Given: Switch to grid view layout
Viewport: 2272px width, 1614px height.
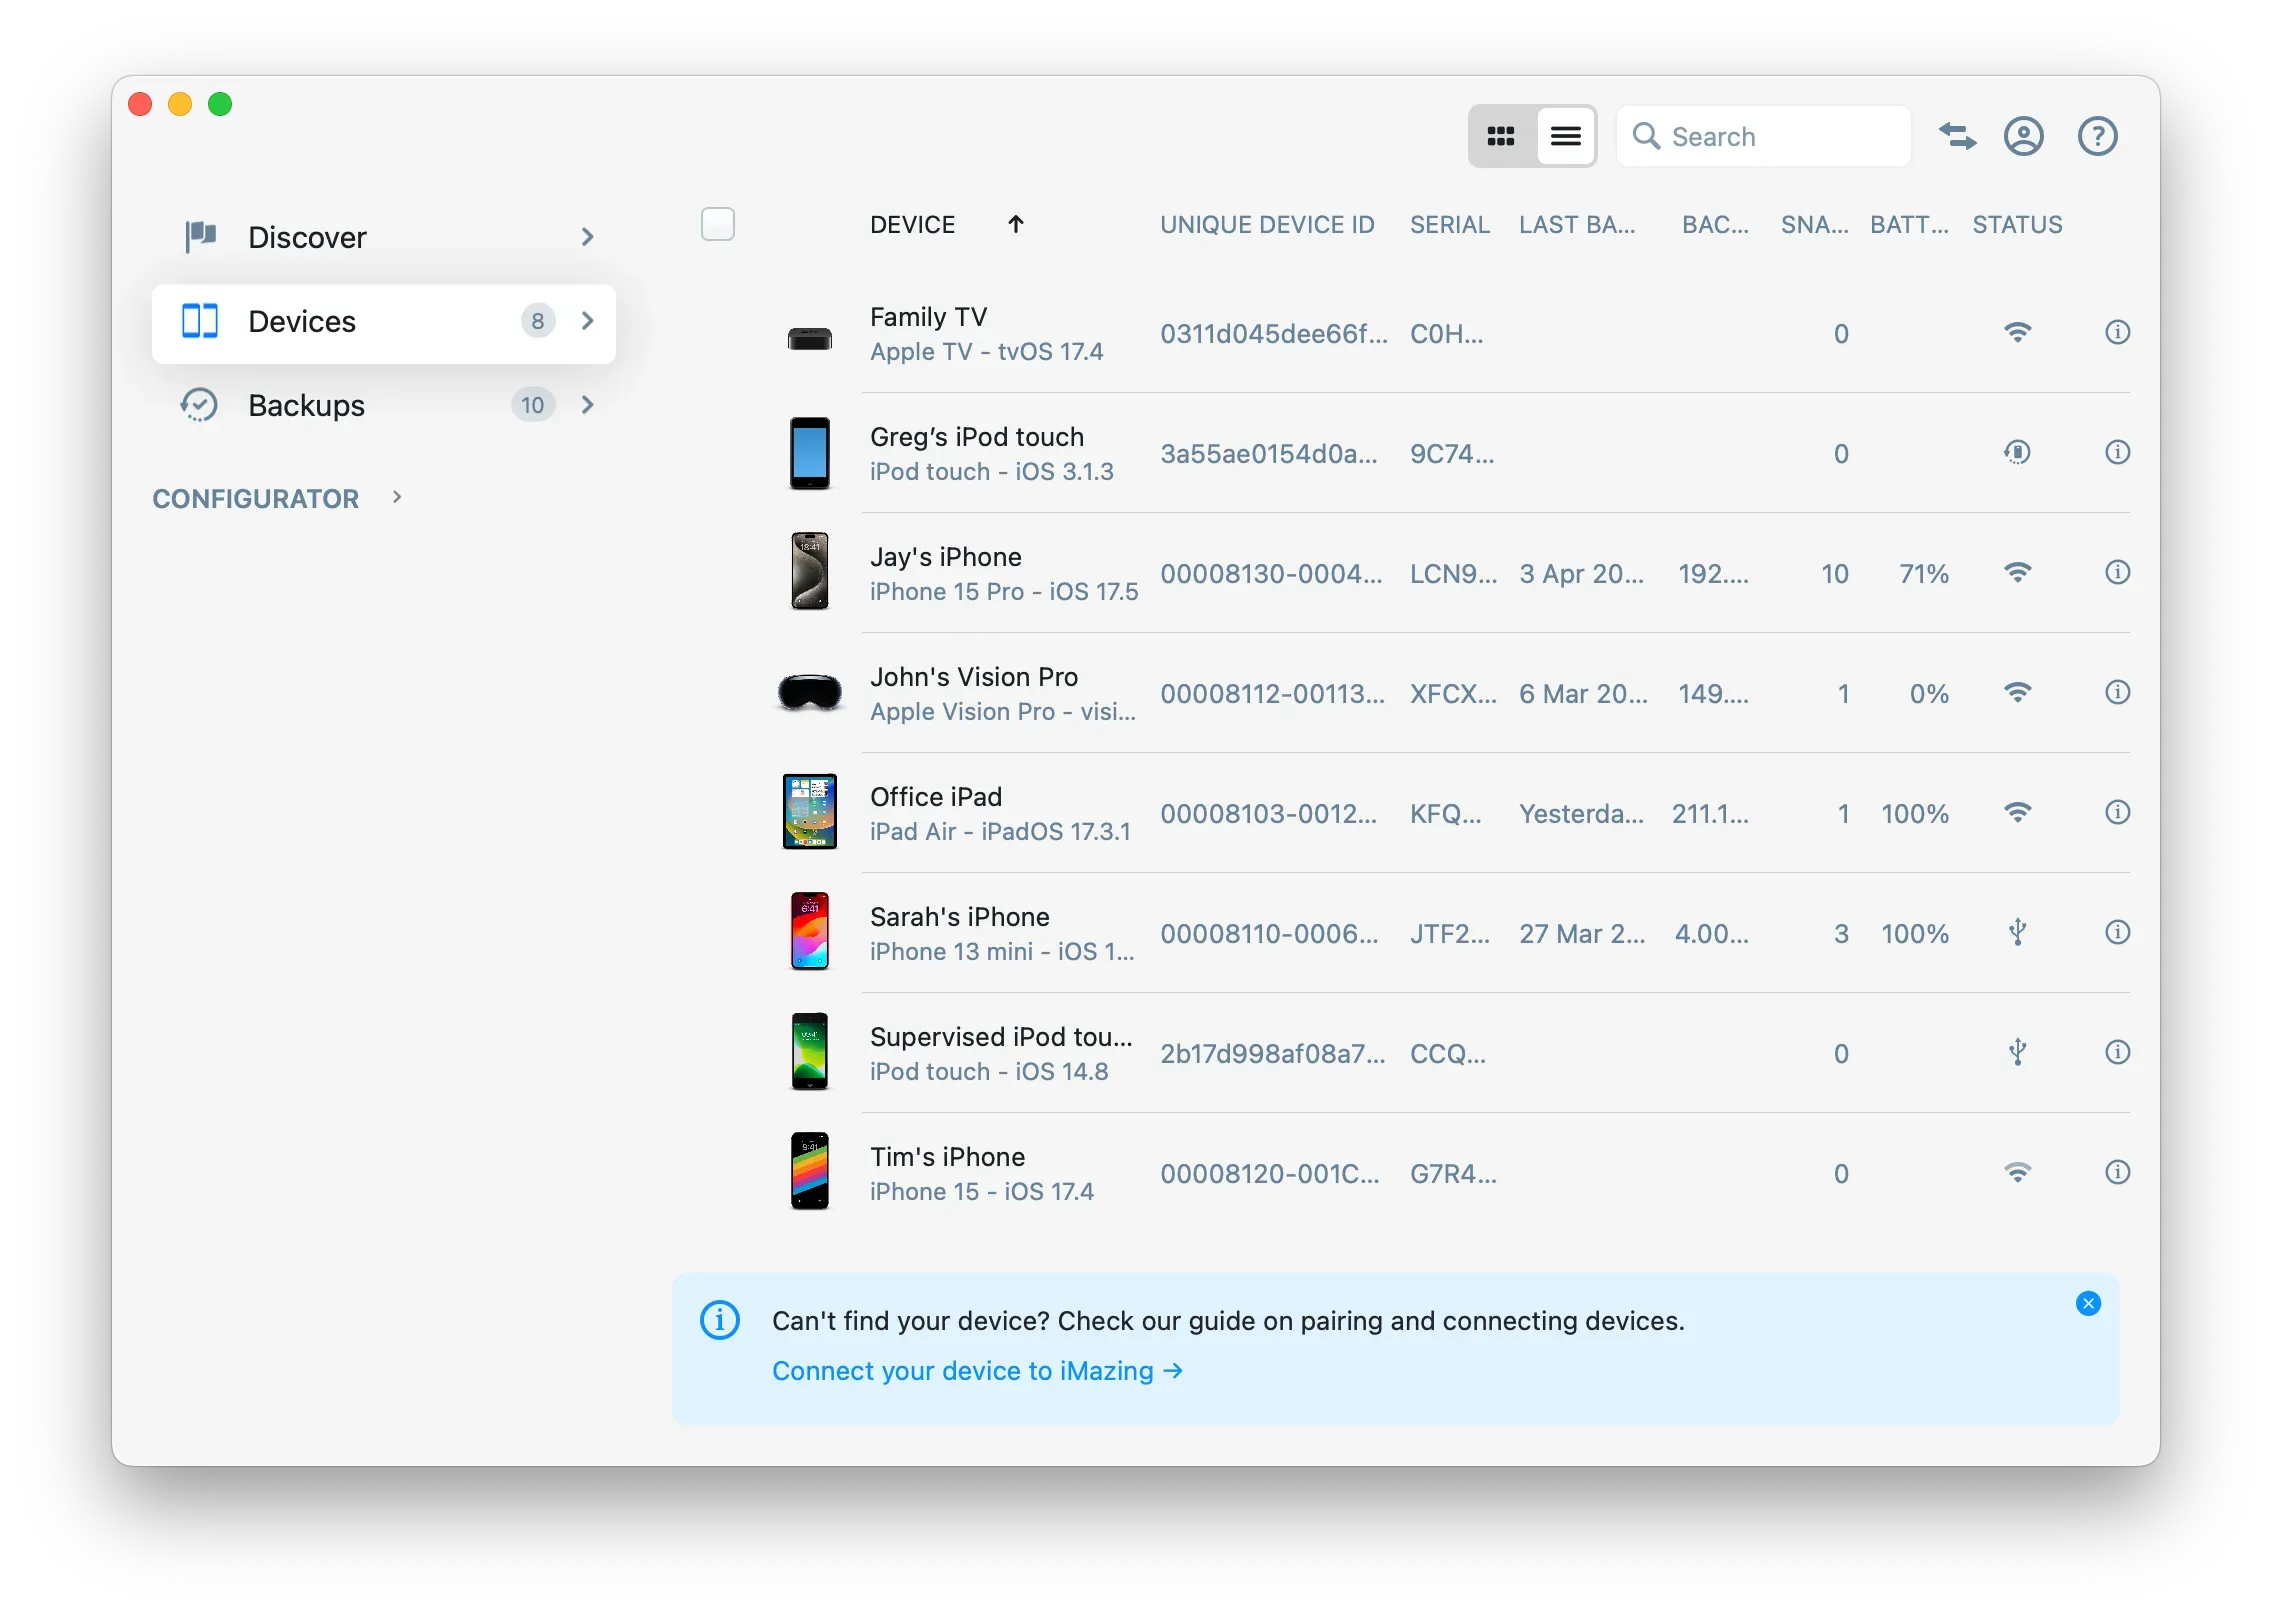Looking at the screenshot, I should pyautogui.click(x=1500, y=135).
